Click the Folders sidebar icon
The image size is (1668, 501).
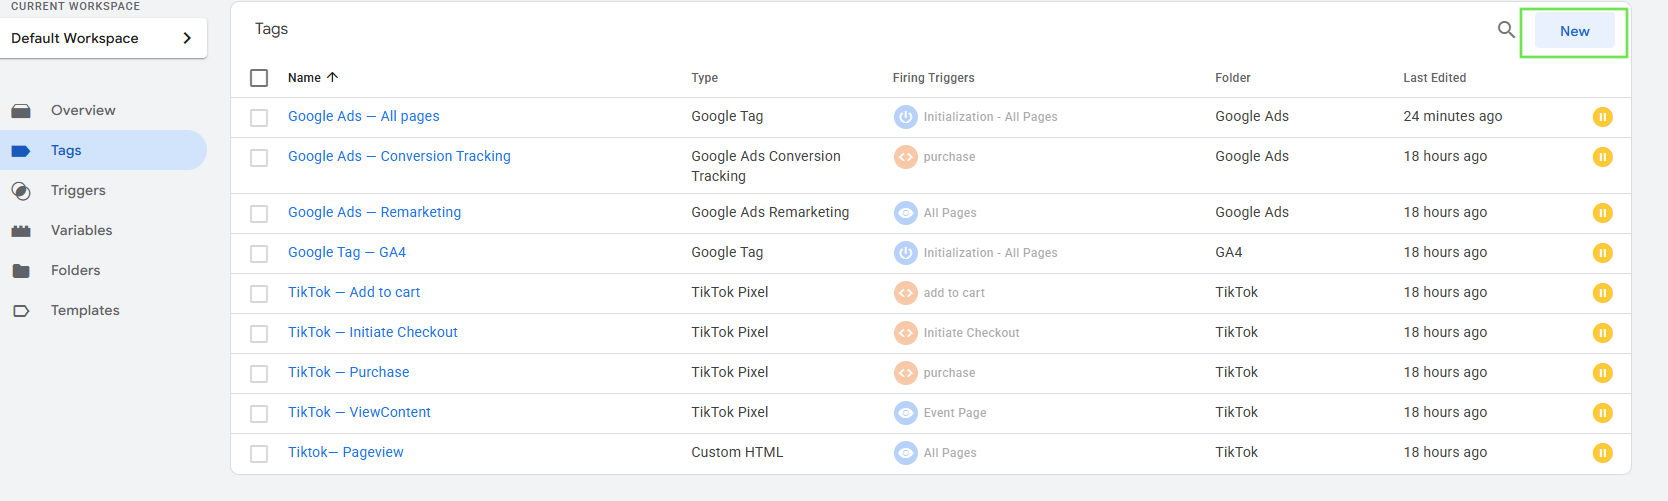[x=21, y=271]
